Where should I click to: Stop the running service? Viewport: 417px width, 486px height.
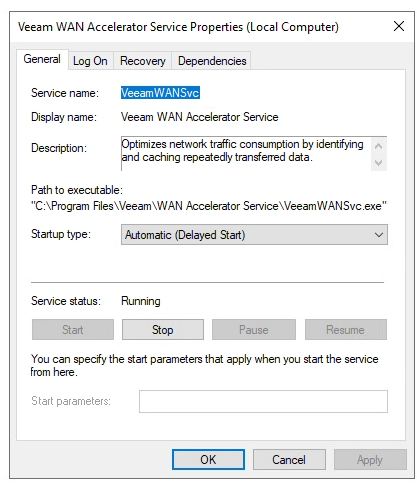tap(163, 330)
